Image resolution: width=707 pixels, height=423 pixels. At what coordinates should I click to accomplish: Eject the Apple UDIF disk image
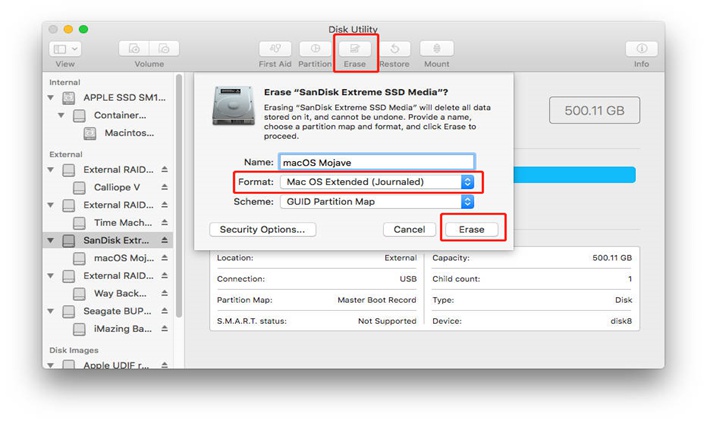165,364
